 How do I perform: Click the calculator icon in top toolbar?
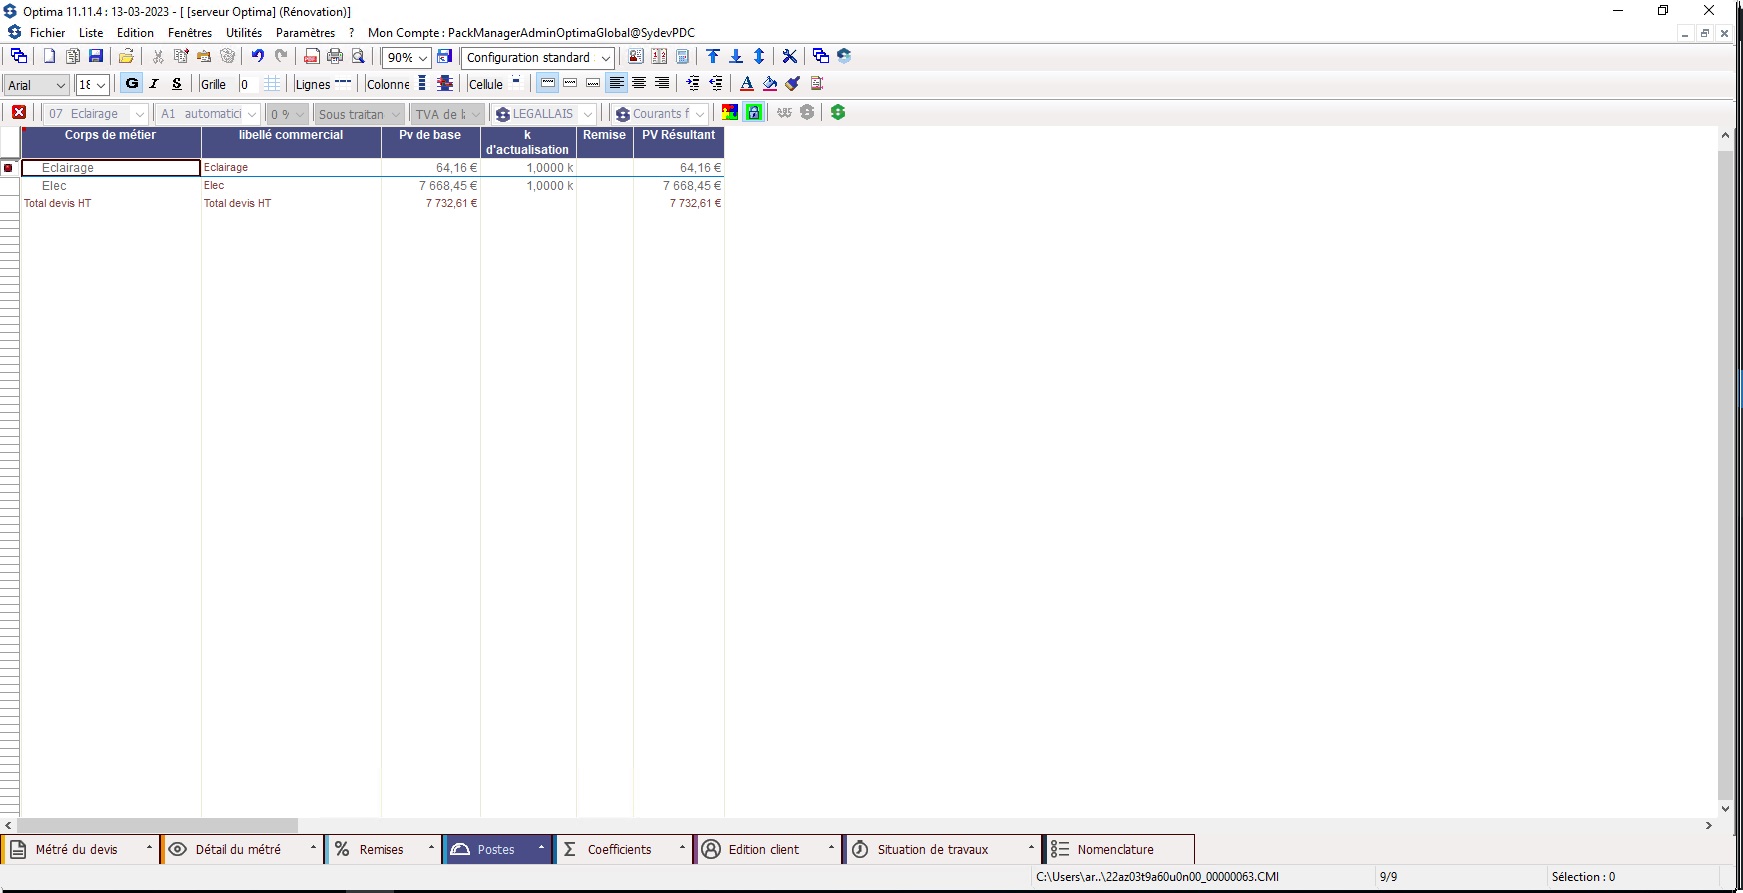point(683,57)
